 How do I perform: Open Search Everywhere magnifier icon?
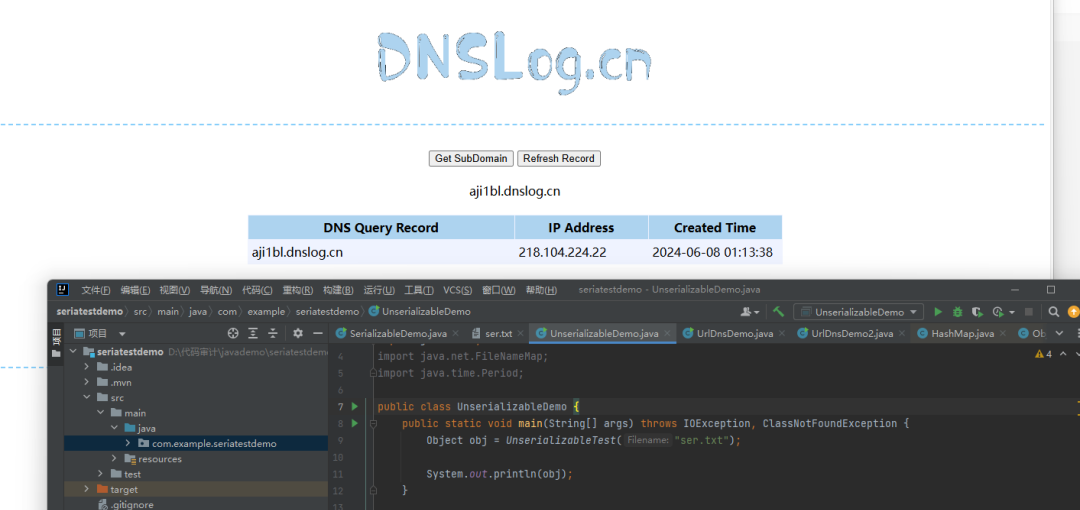(x=1053, y=312)
